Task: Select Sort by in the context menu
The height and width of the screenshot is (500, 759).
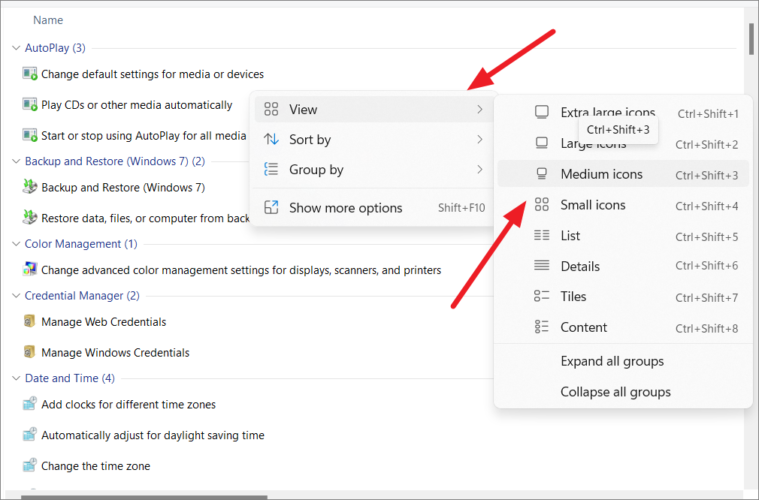Action: (374, 139)
